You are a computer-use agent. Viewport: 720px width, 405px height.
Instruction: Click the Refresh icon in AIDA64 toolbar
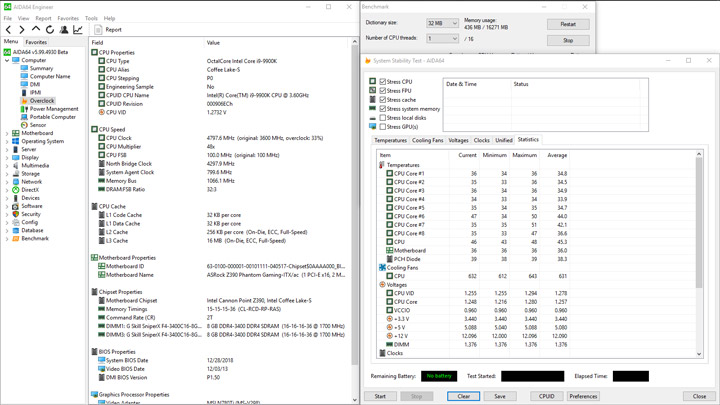click(x=50, y=30)
